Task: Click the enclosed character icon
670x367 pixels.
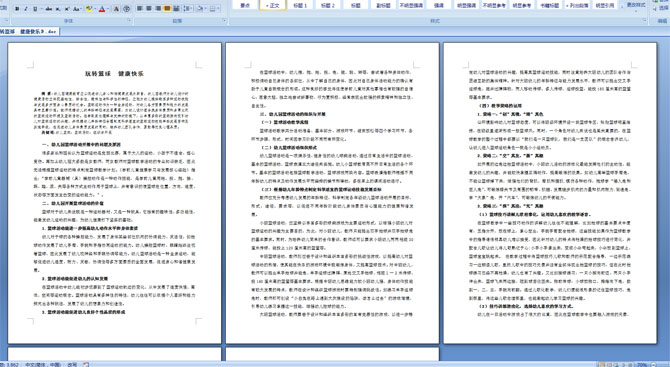Action: [126, 9]
